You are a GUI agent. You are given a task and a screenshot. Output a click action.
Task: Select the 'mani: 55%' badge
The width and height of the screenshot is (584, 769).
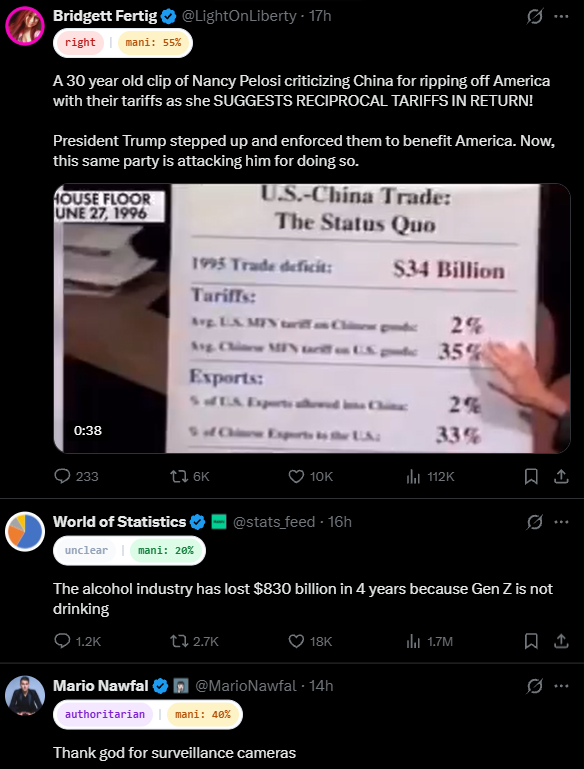tap(153, 43)
